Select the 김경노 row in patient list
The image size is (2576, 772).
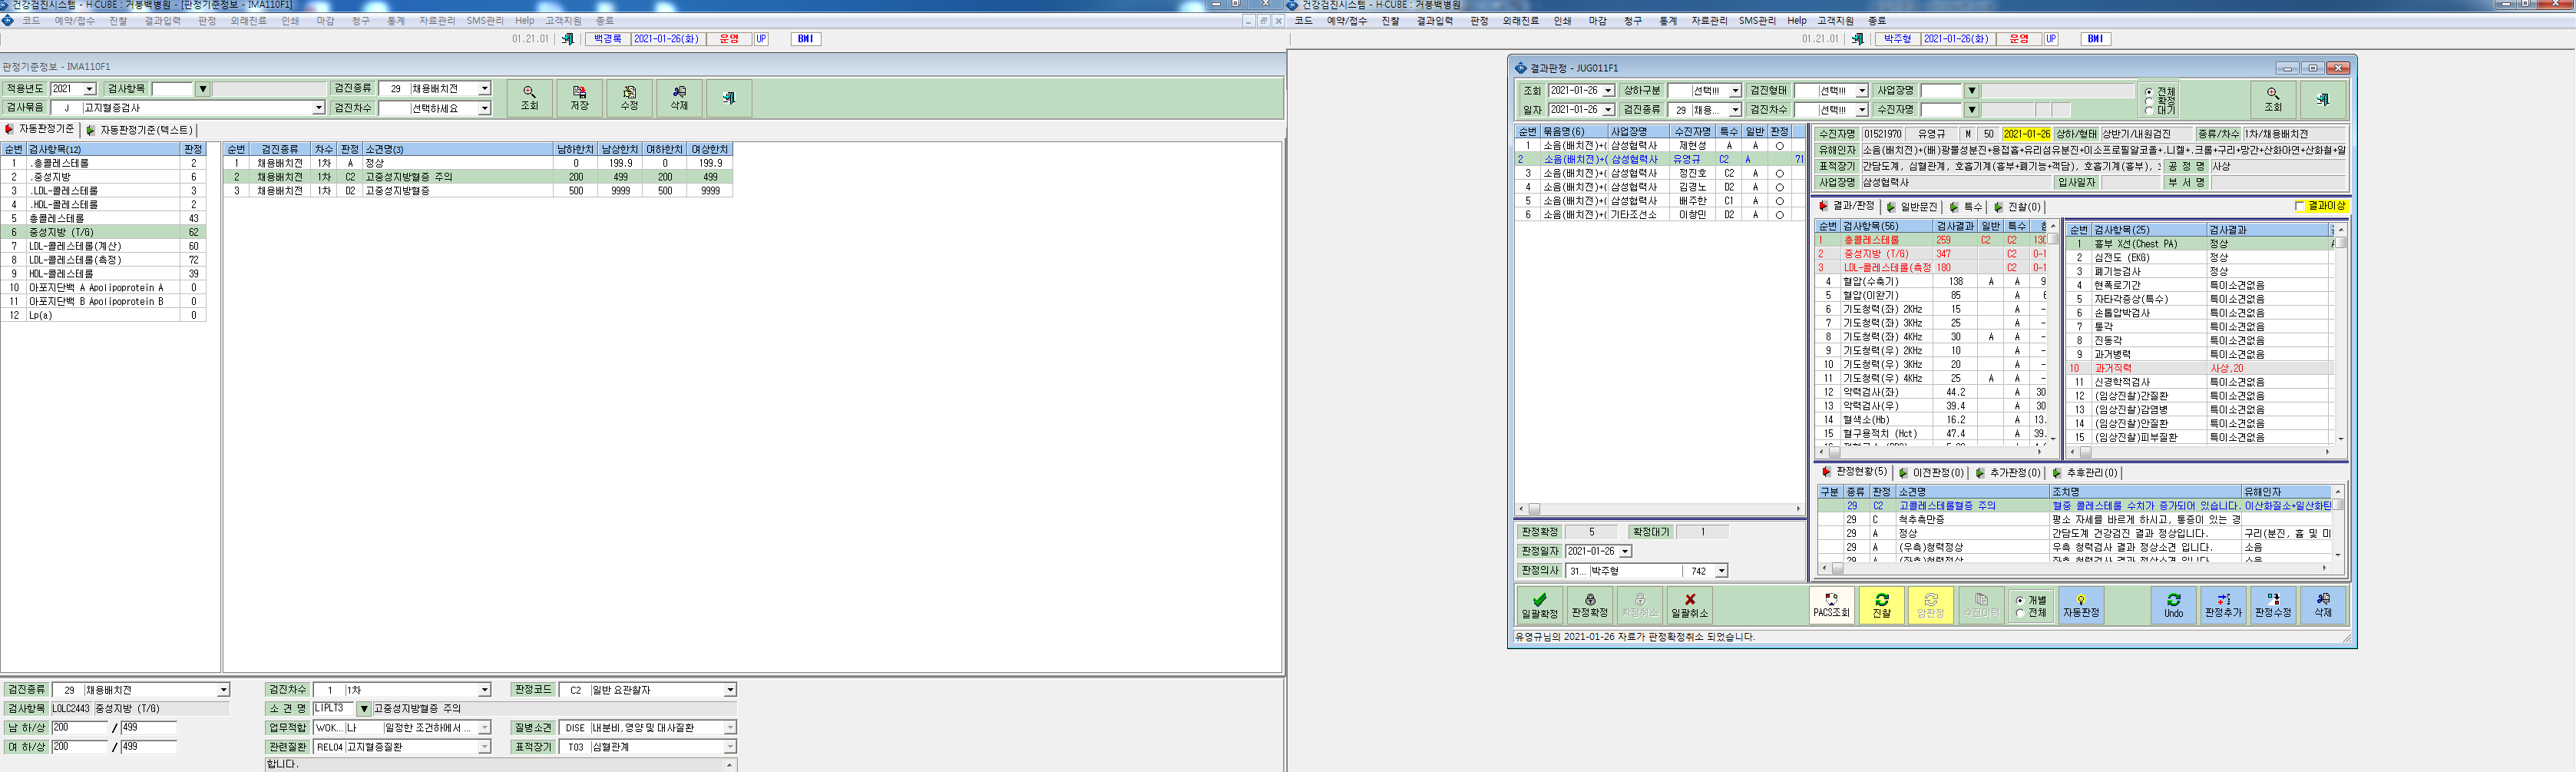[1659, 187]
